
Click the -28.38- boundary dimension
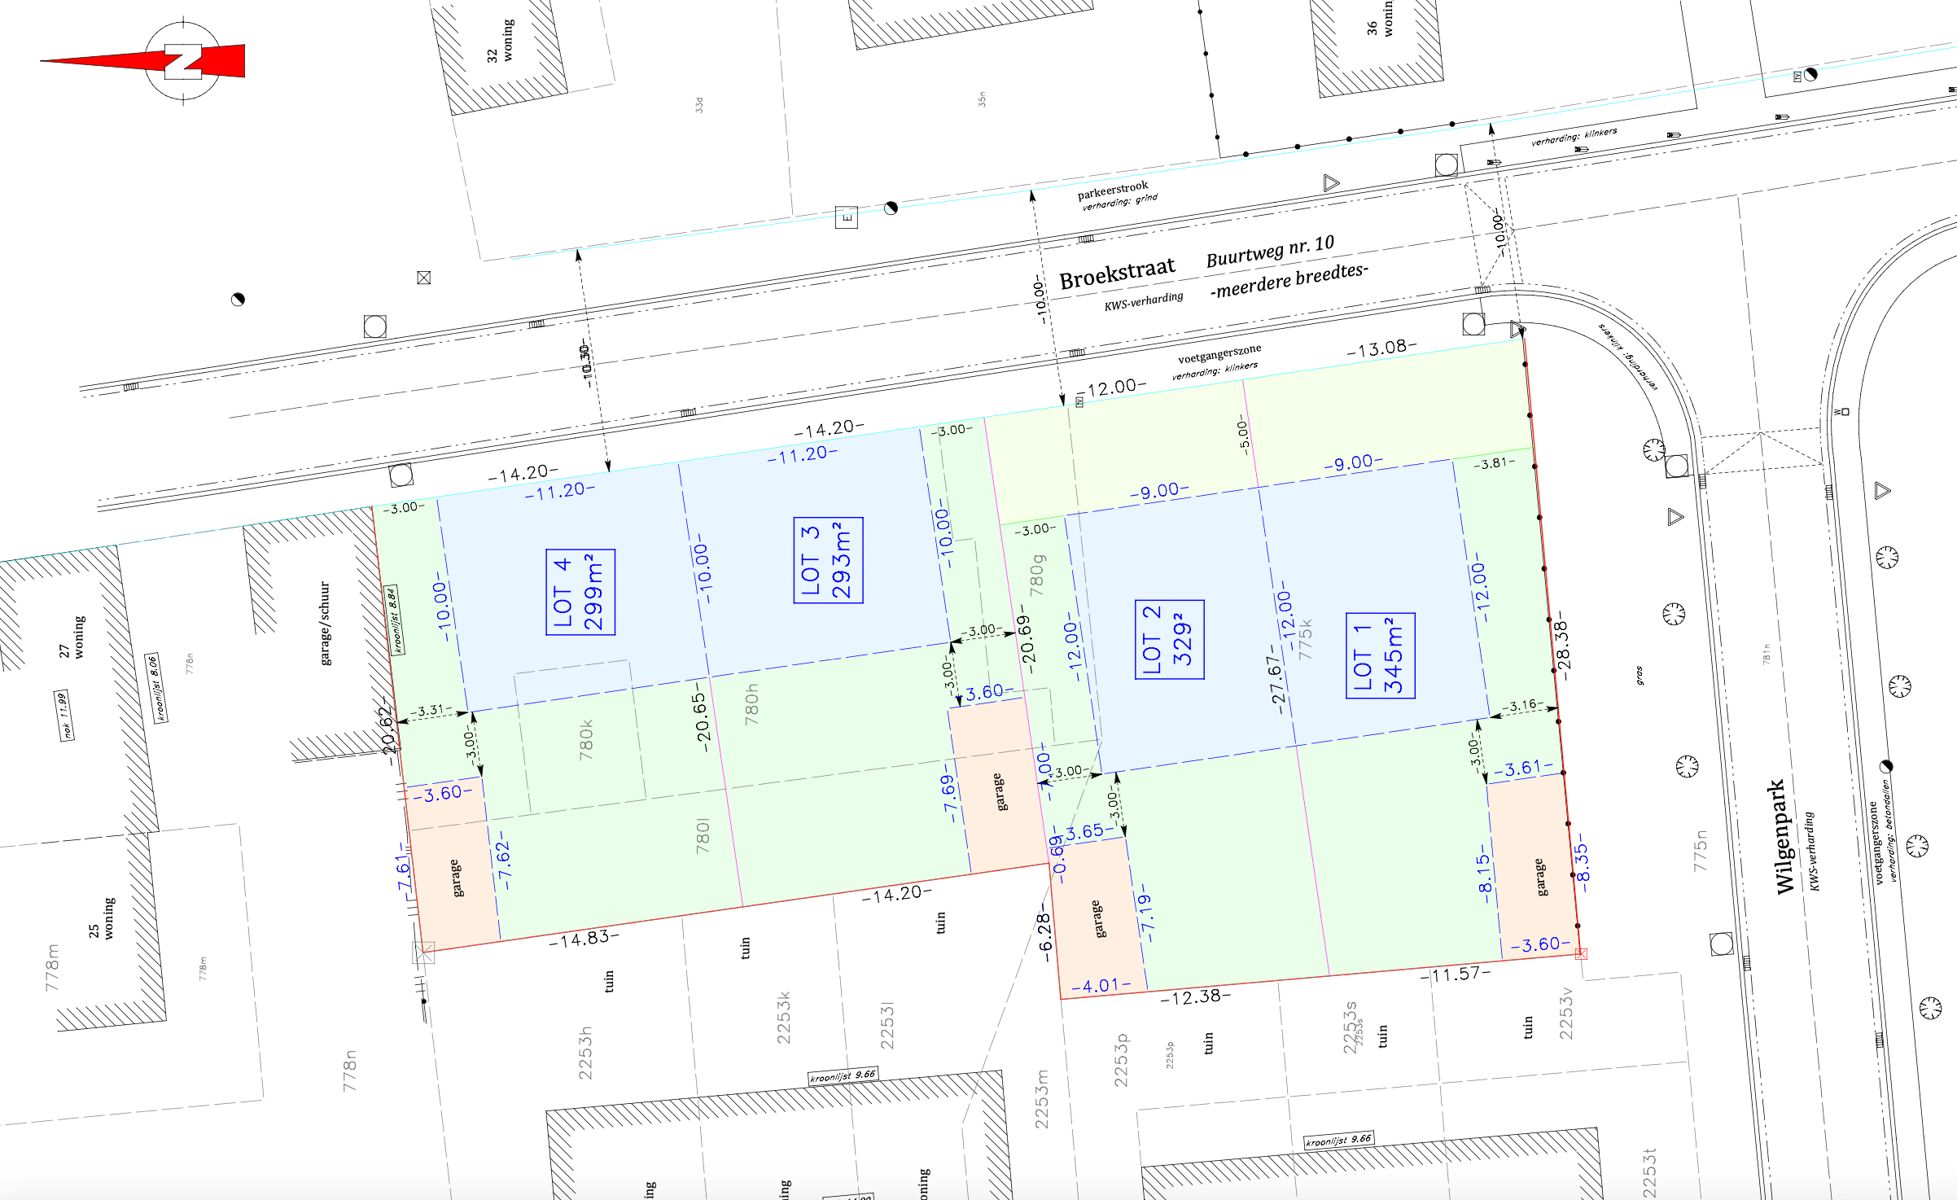click(1563, 646)
